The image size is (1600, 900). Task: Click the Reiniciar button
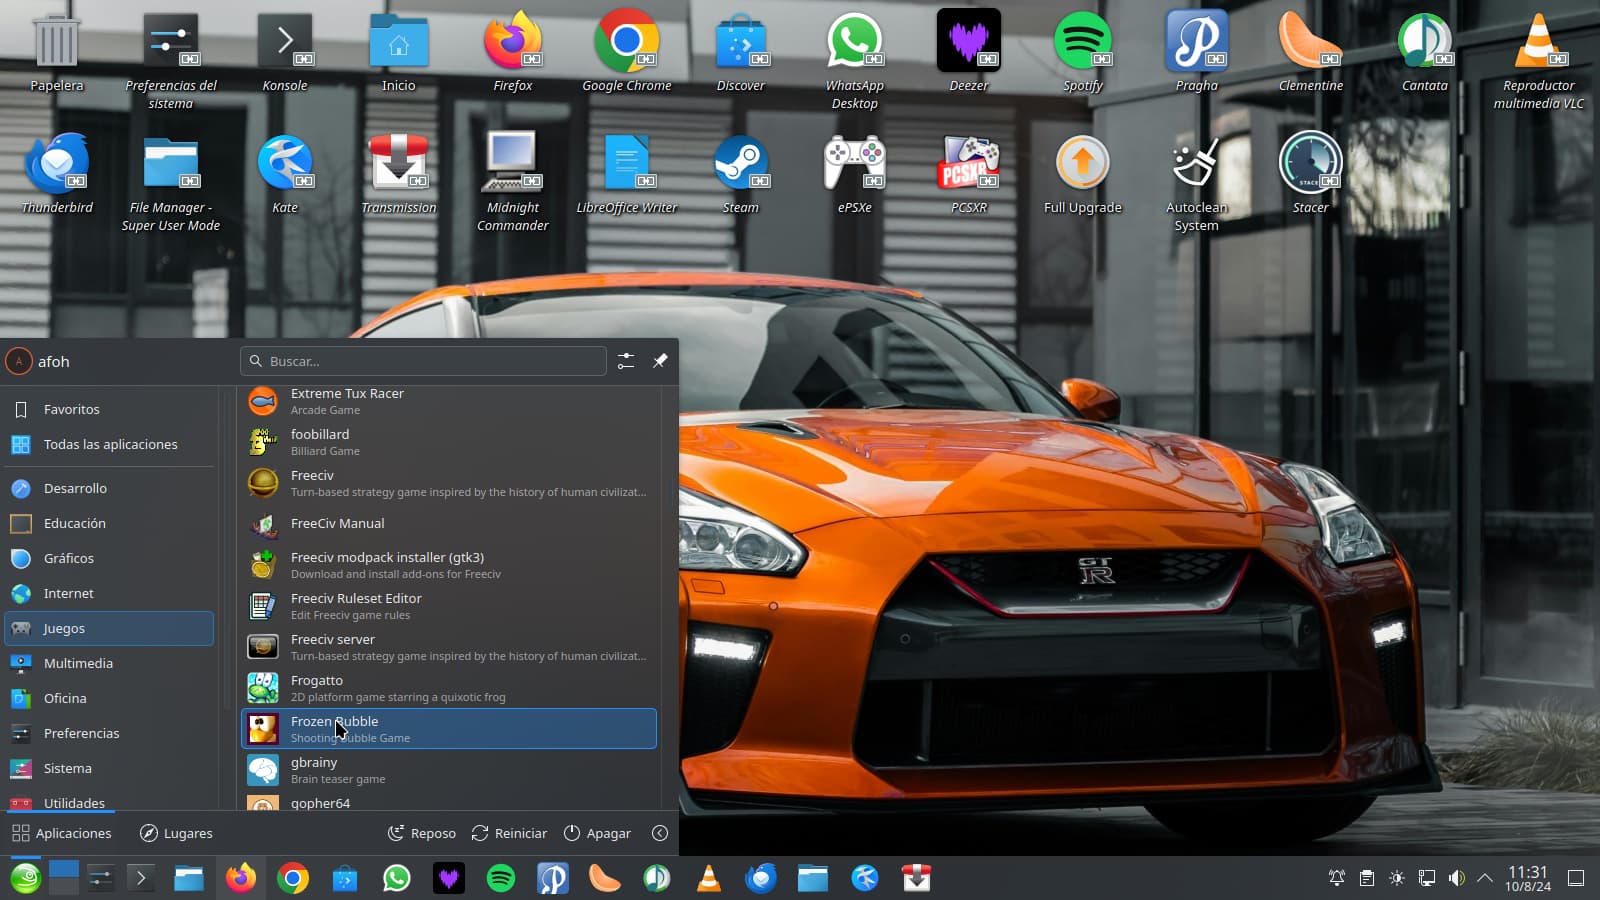tap(509, 833)
